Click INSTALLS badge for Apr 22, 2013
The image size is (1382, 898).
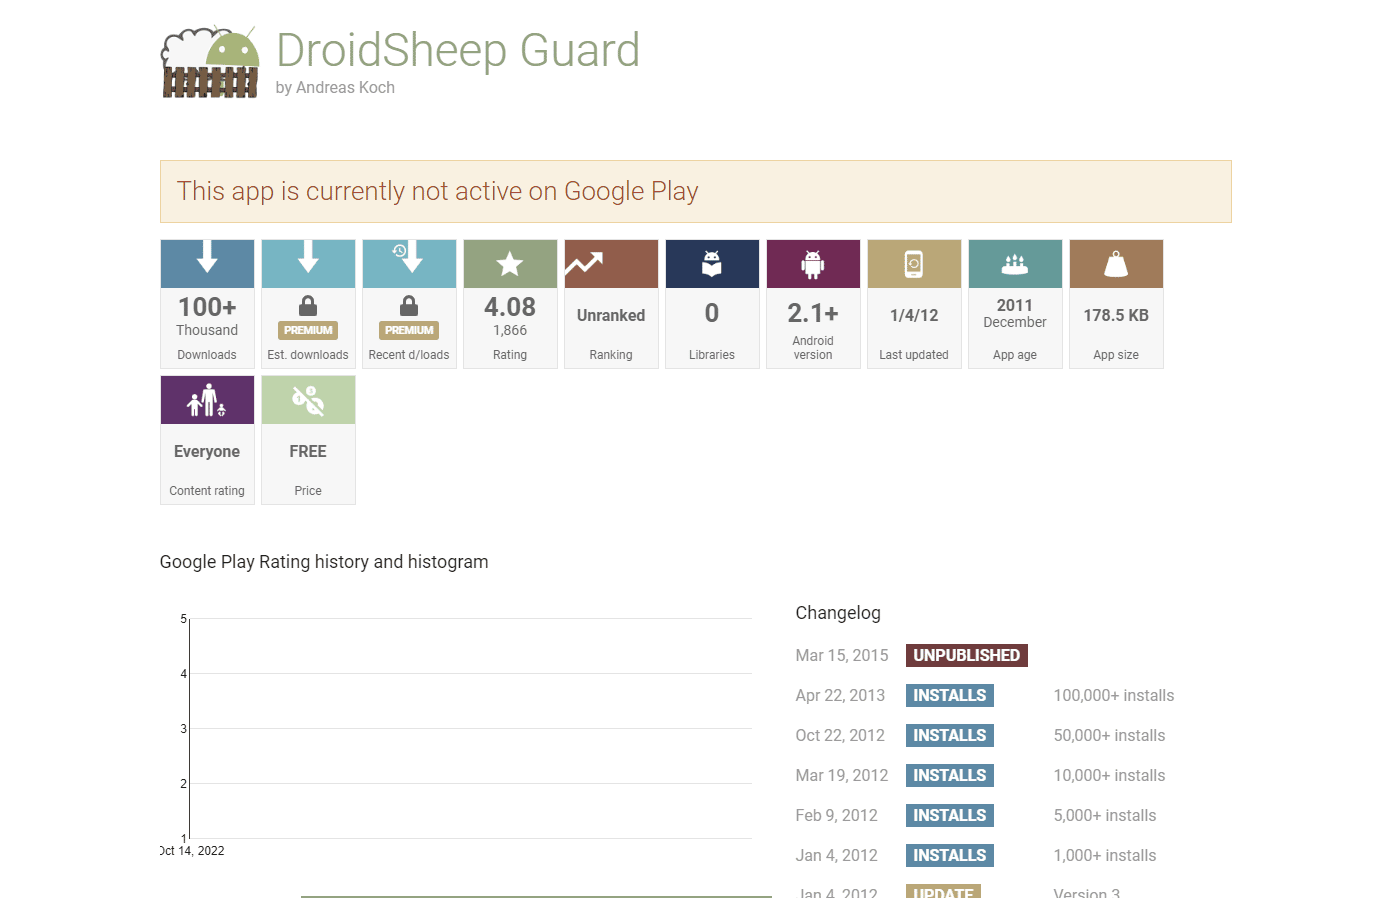950,695
